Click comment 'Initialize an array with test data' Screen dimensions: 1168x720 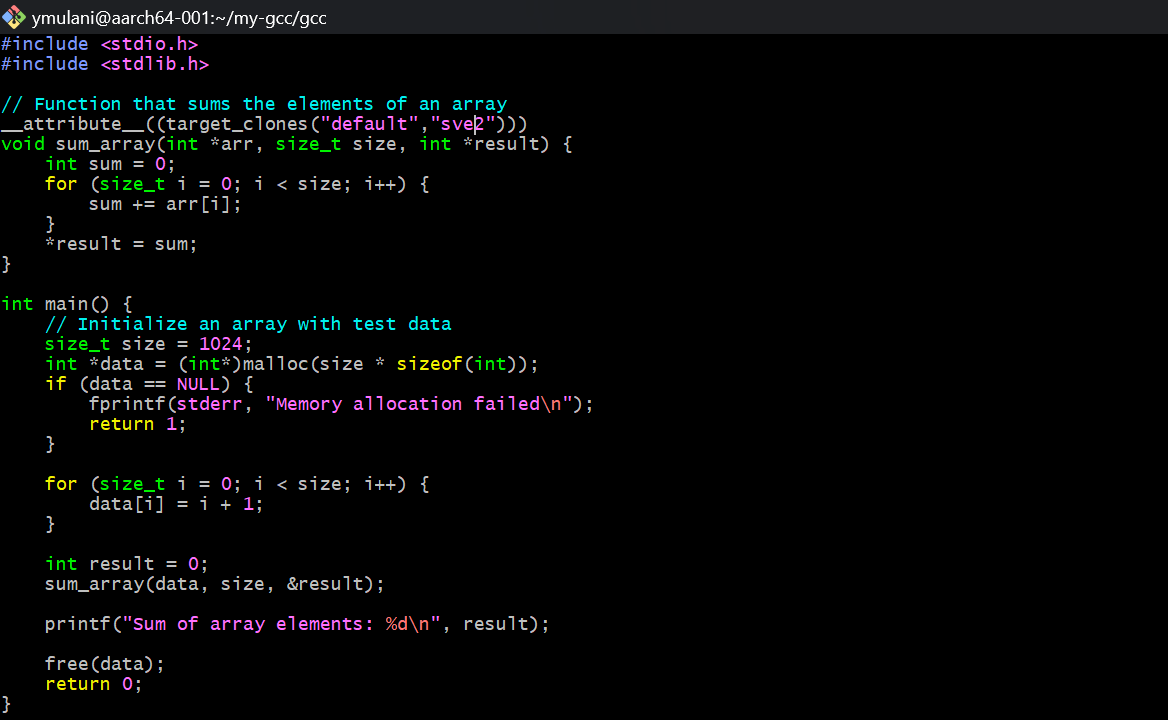(x=264, y=324)
